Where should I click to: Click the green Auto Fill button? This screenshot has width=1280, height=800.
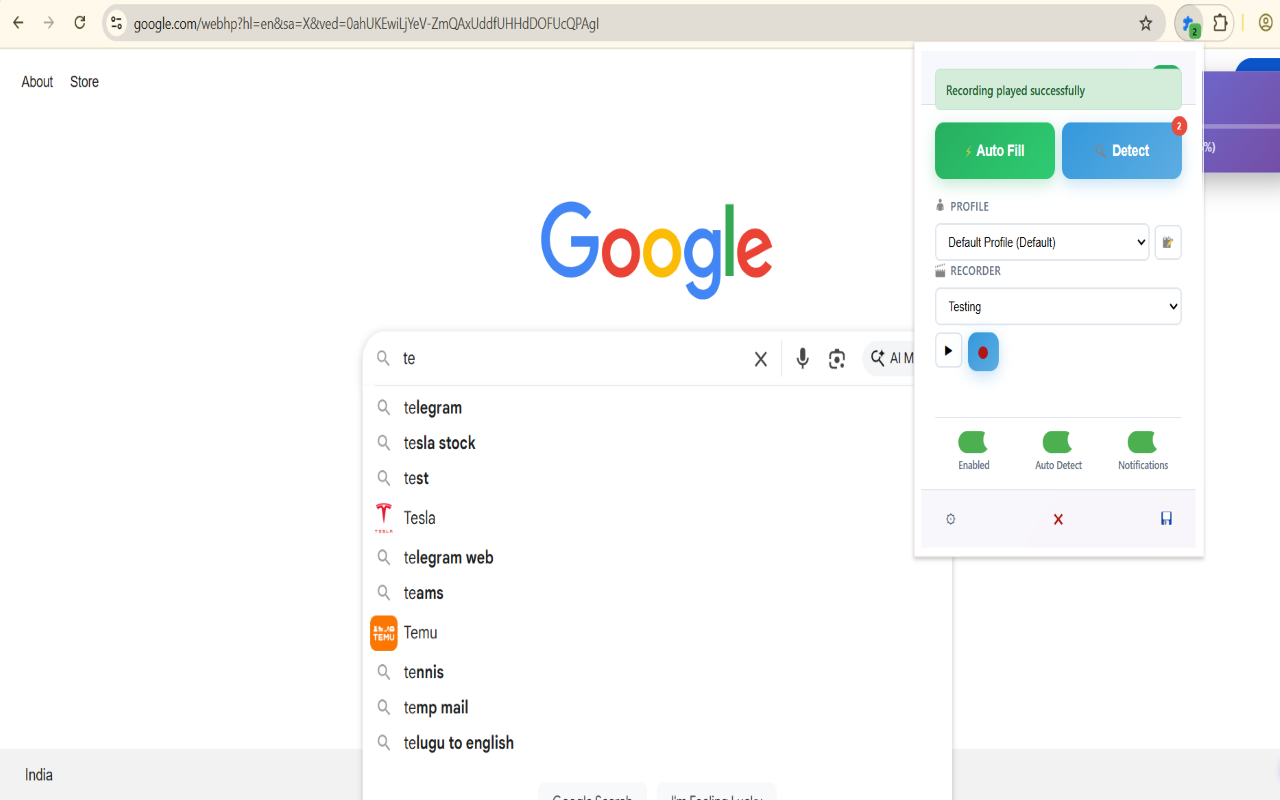[x=995, y=151]
